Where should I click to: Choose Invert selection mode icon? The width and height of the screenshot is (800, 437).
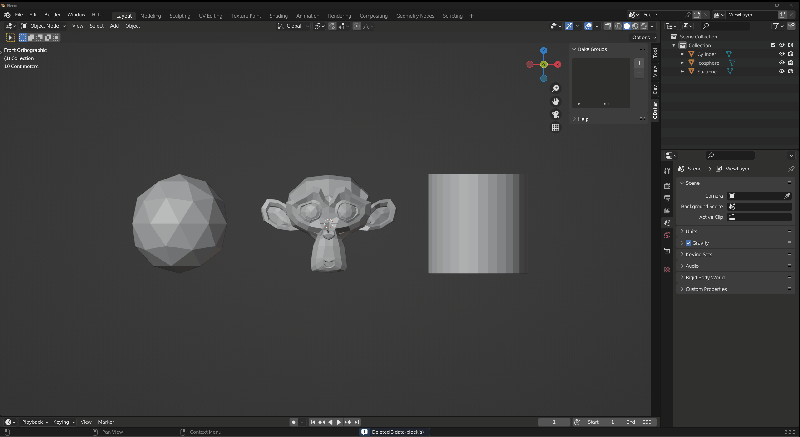click(x=47, y=37)
